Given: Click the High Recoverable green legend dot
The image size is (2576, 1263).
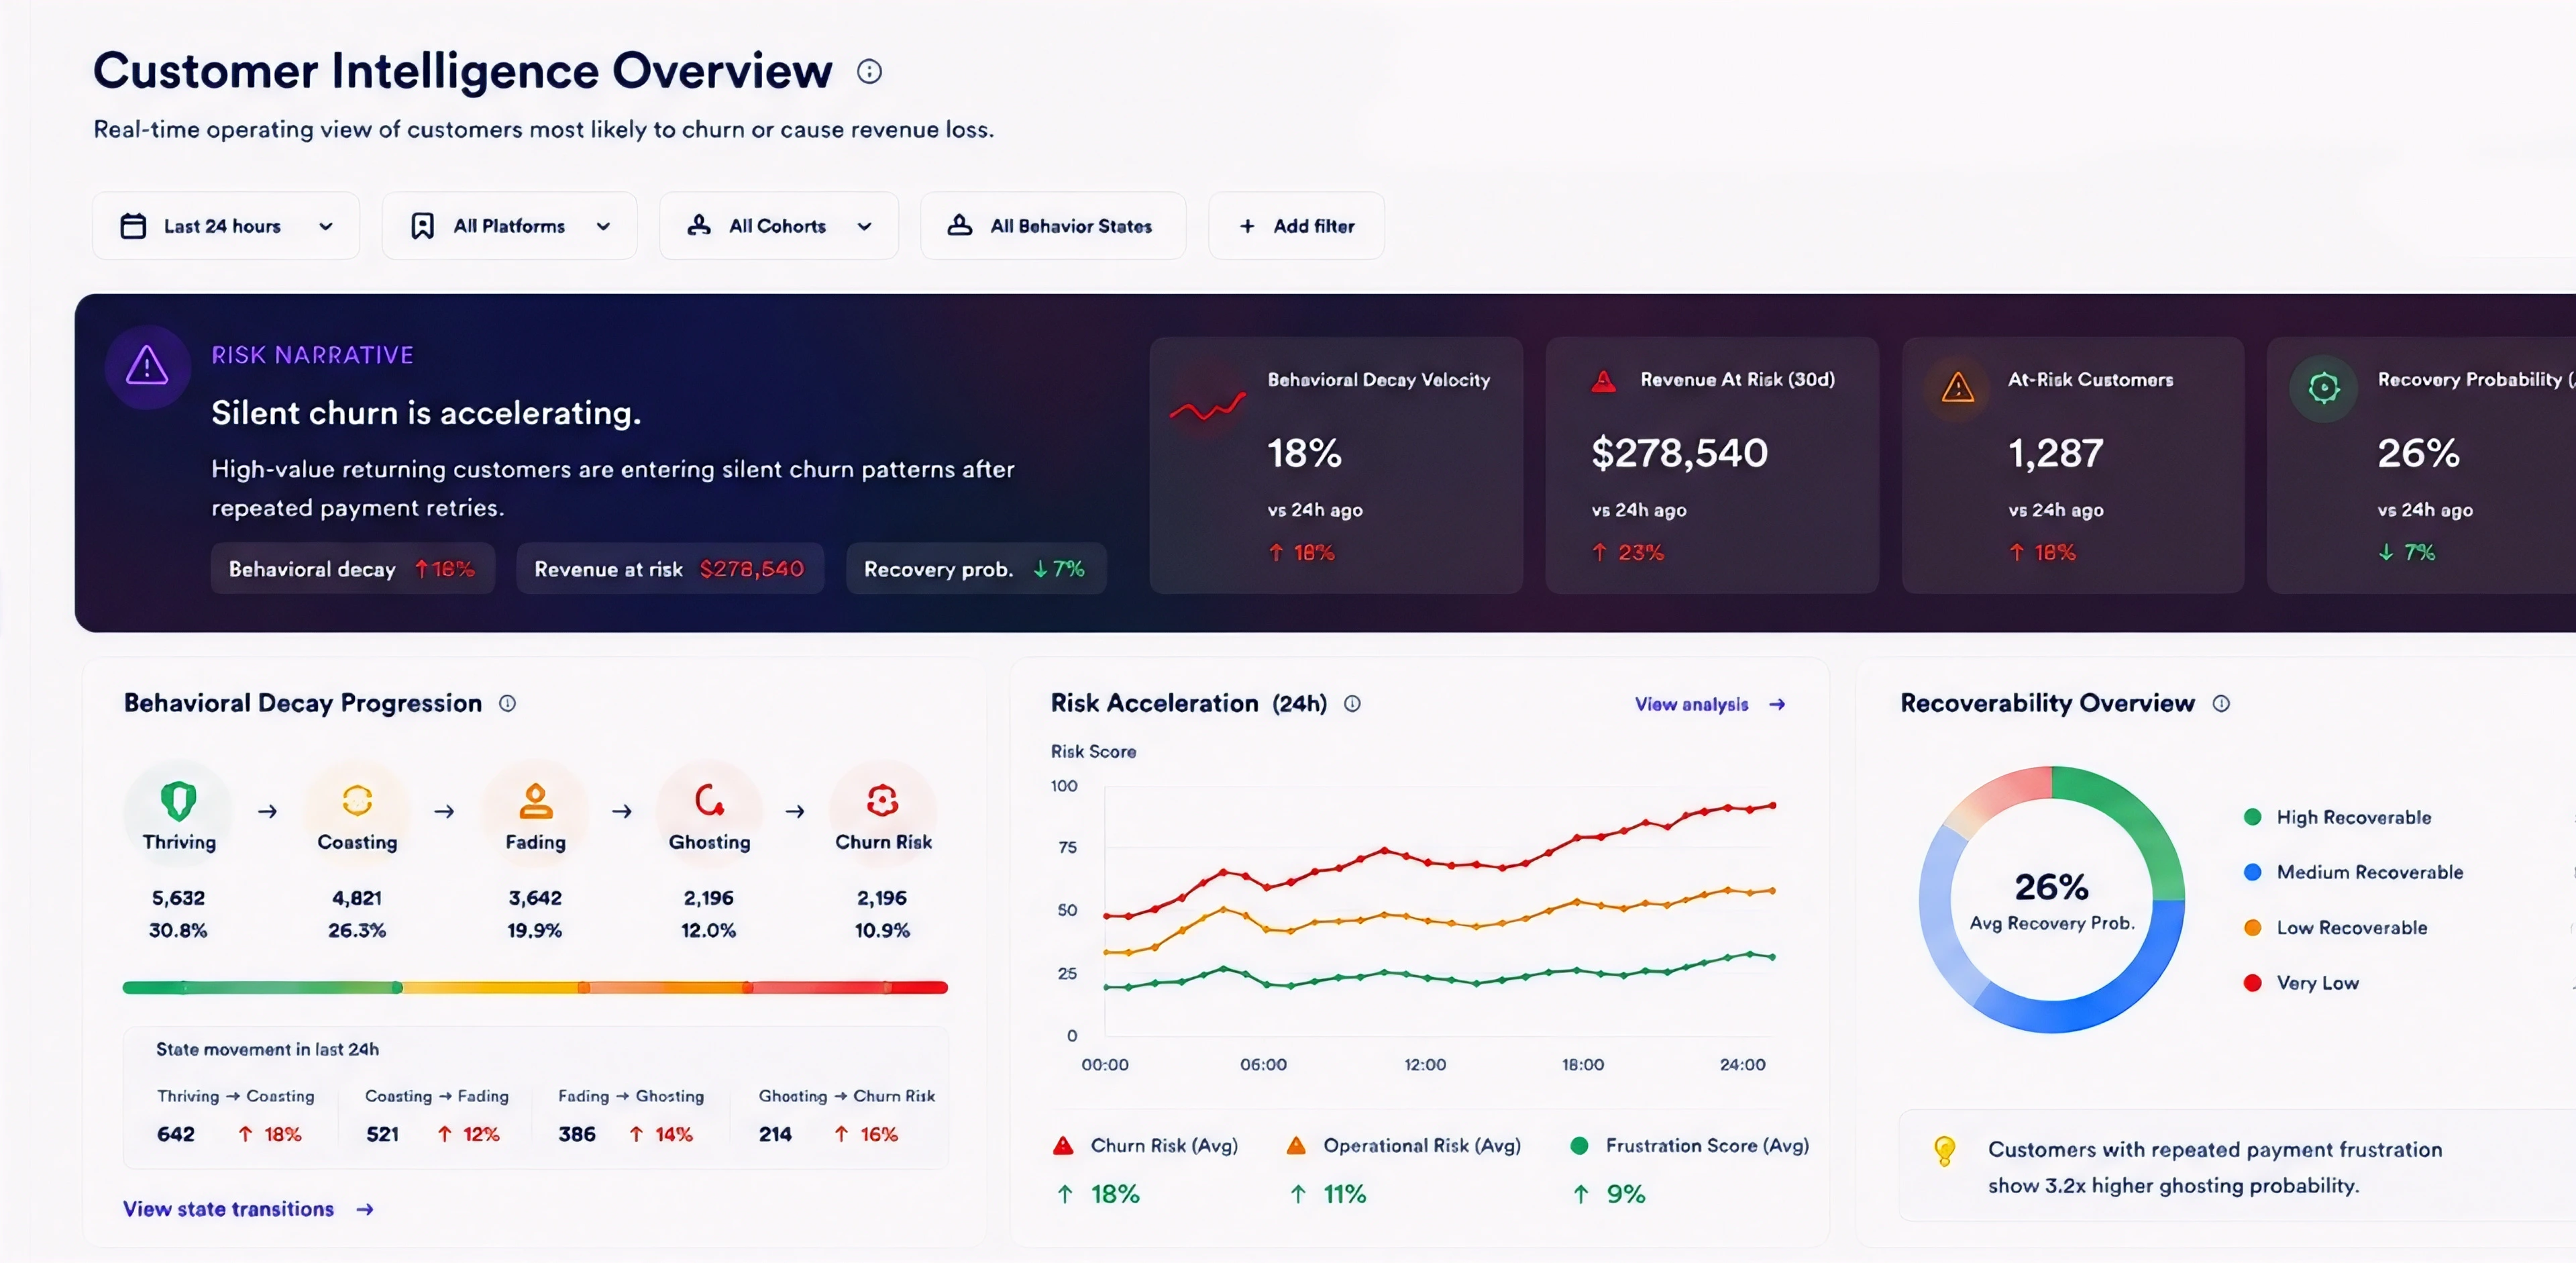Looking at the screenshot, I should tap(2252, 817).
